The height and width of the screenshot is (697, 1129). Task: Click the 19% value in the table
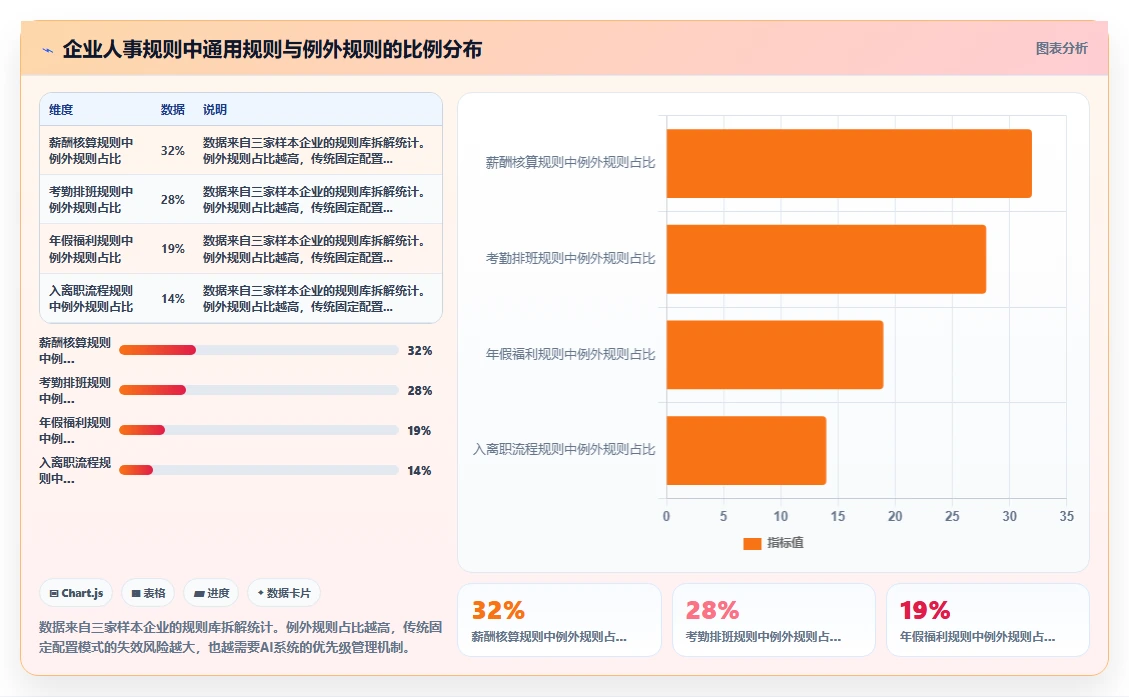(173, 249)
